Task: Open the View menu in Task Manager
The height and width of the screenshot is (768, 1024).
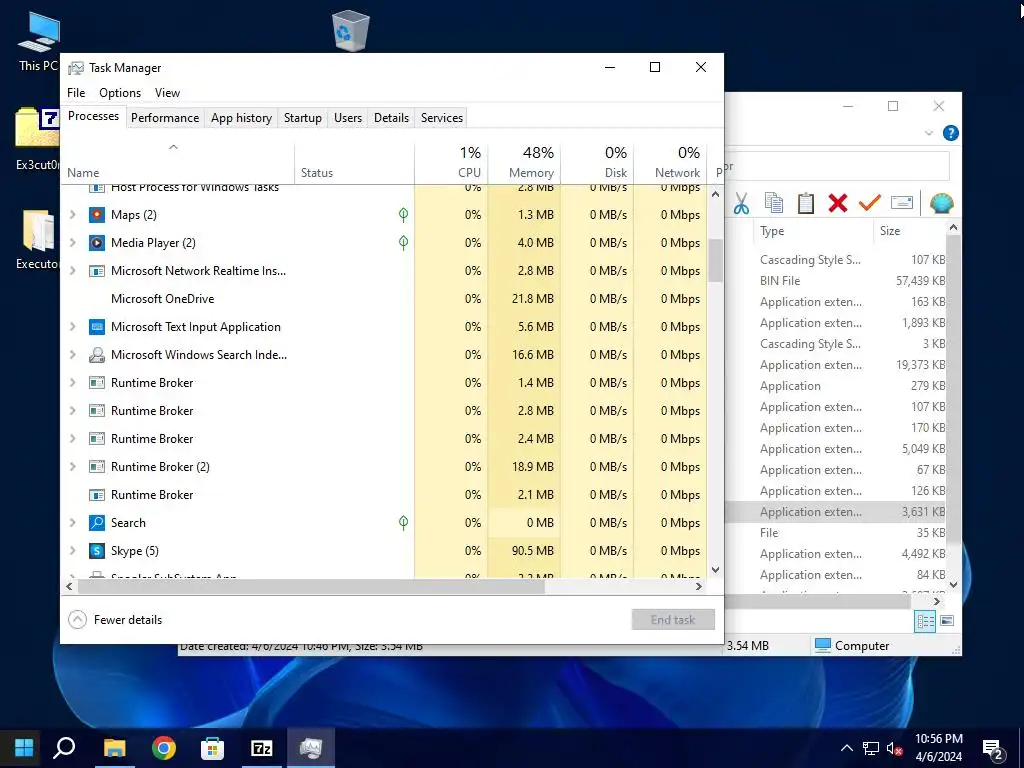Action: (x=167, y=93)
